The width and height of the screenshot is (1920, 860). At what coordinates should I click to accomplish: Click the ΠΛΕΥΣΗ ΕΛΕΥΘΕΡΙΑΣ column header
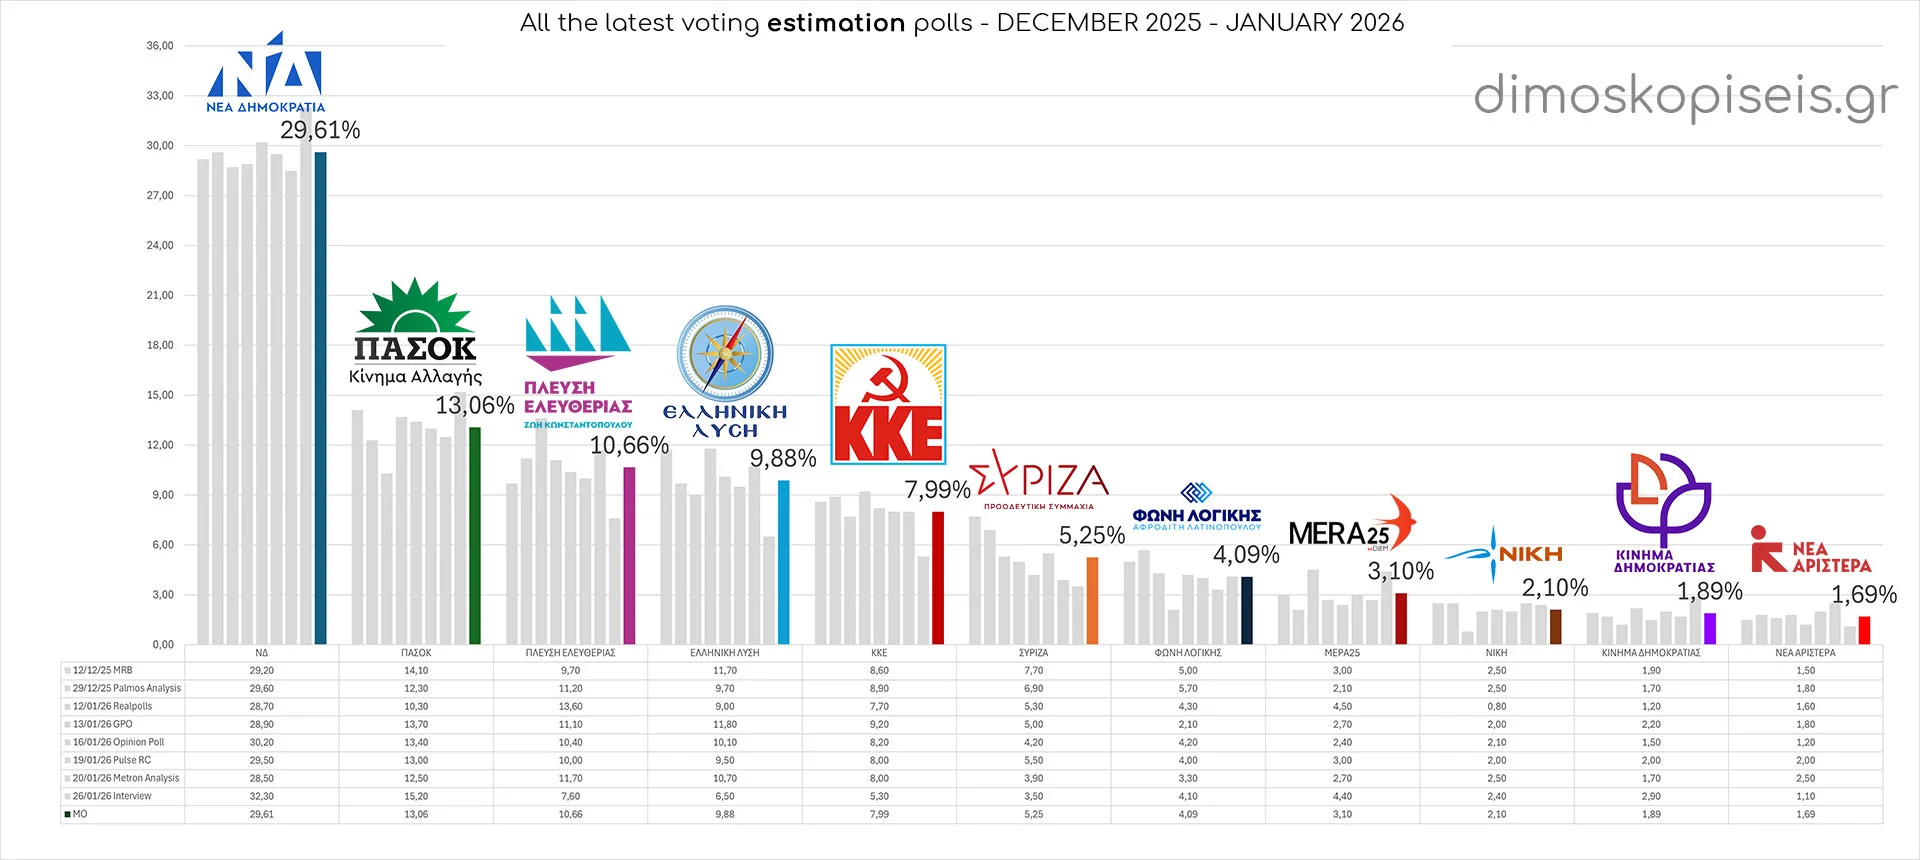(570, 653)
